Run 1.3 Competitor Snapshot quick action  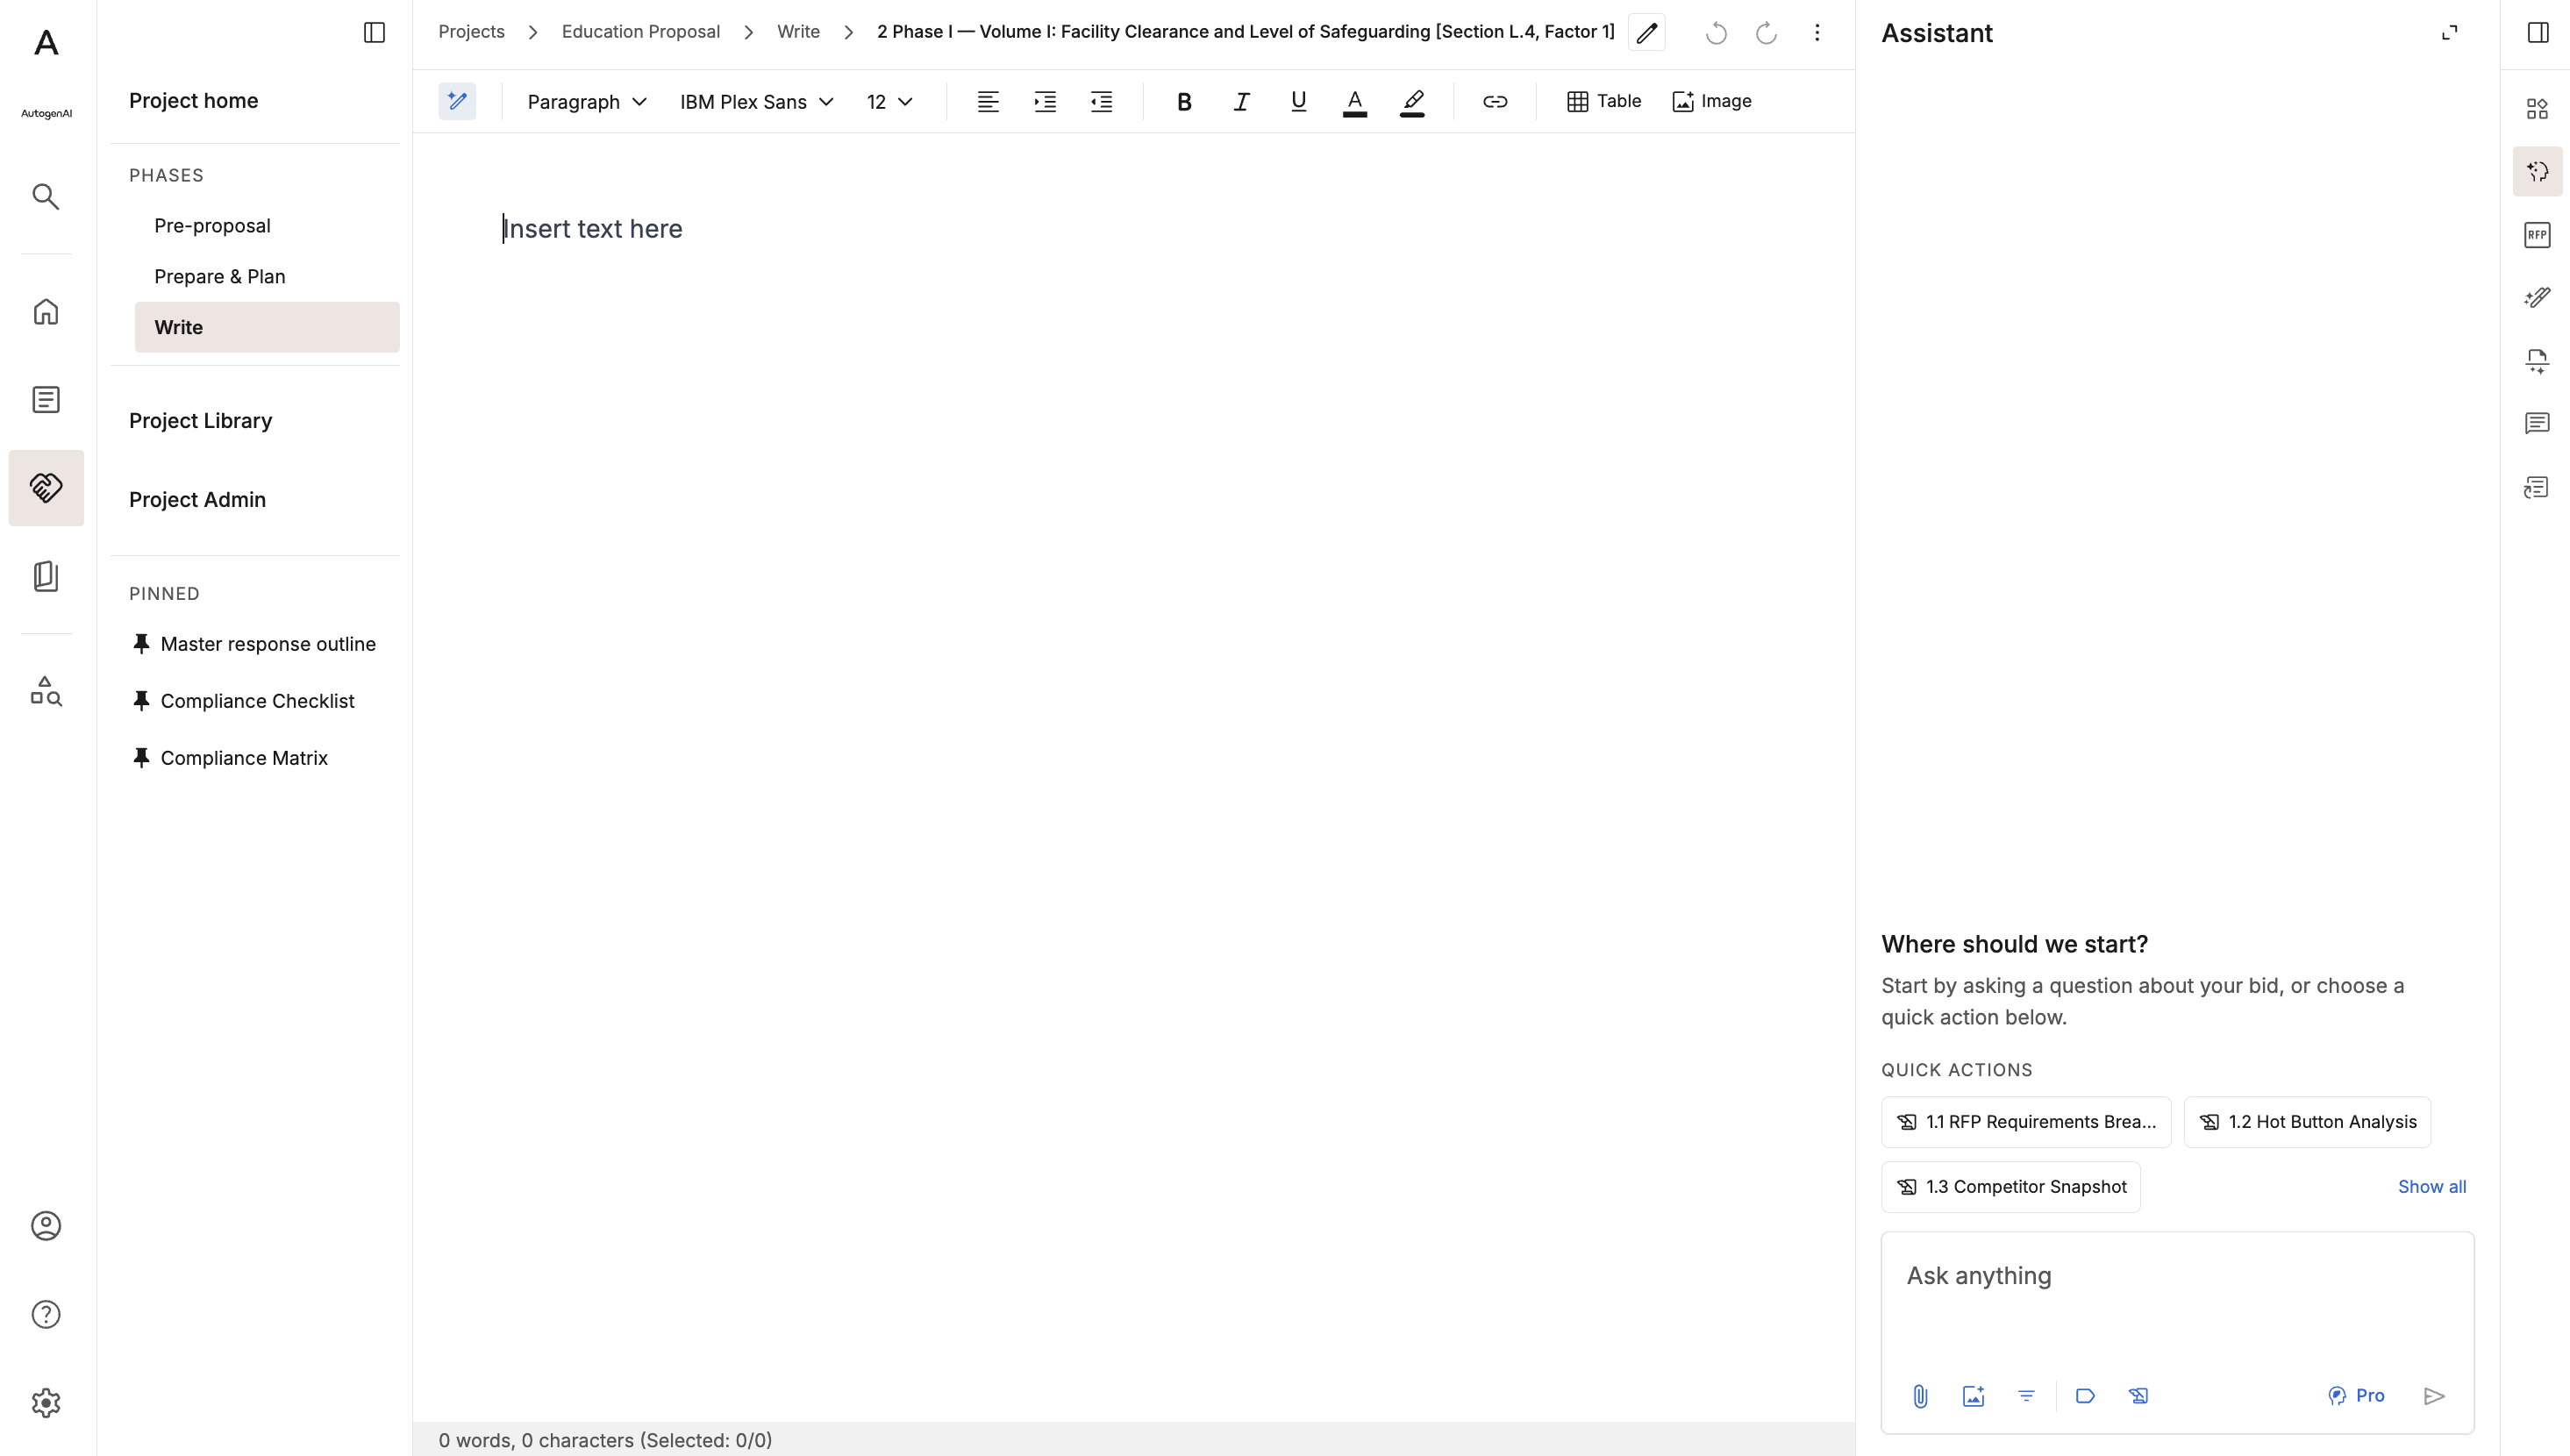2011,1187
